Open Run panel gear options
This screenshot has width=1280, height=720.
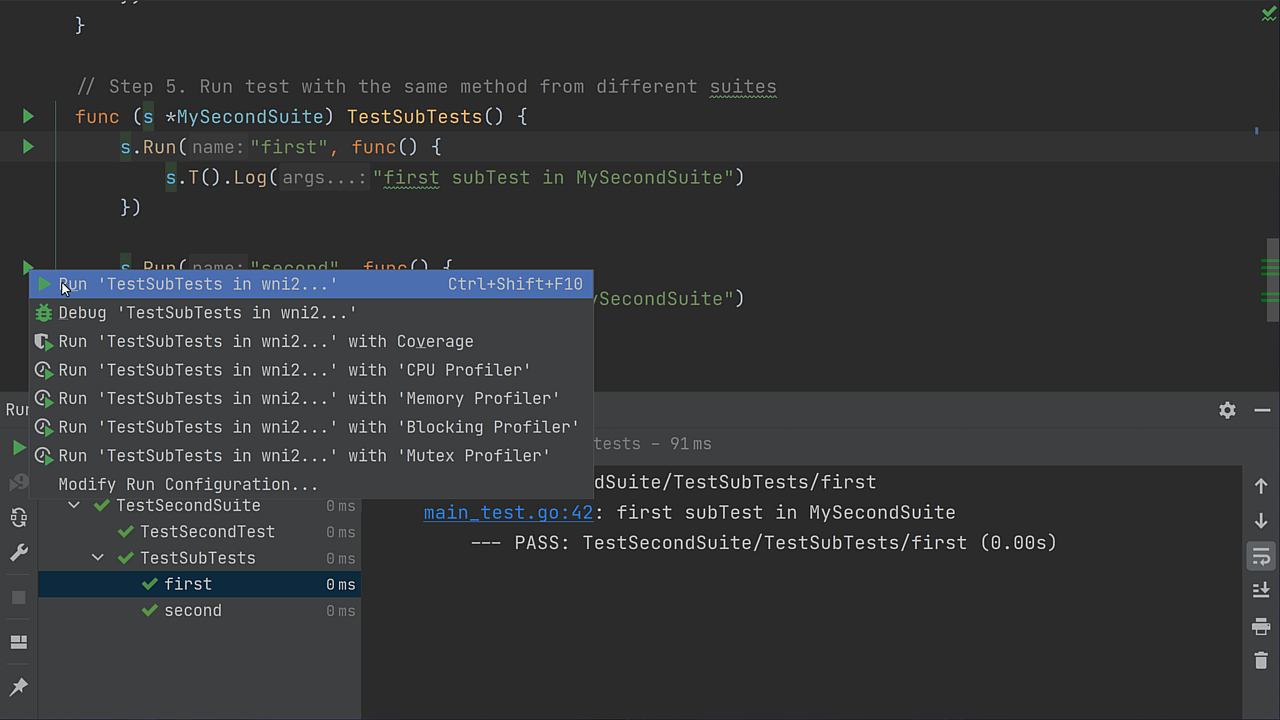(1227, 410)
